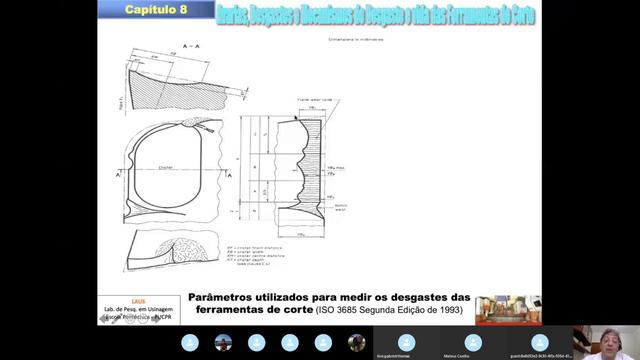
Task: Click the crater abbreviation legend (KF, KB, KM, KT)
Action: 256,256
